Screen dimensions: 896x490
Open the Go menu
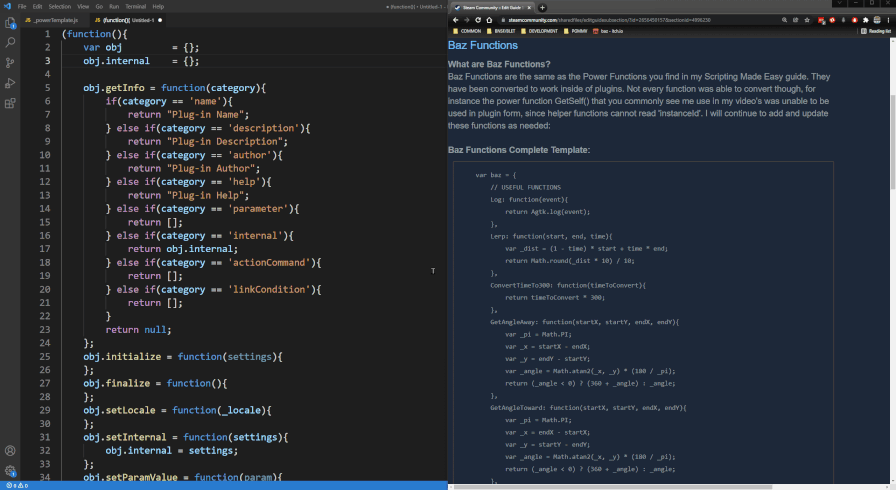point(99,6)
